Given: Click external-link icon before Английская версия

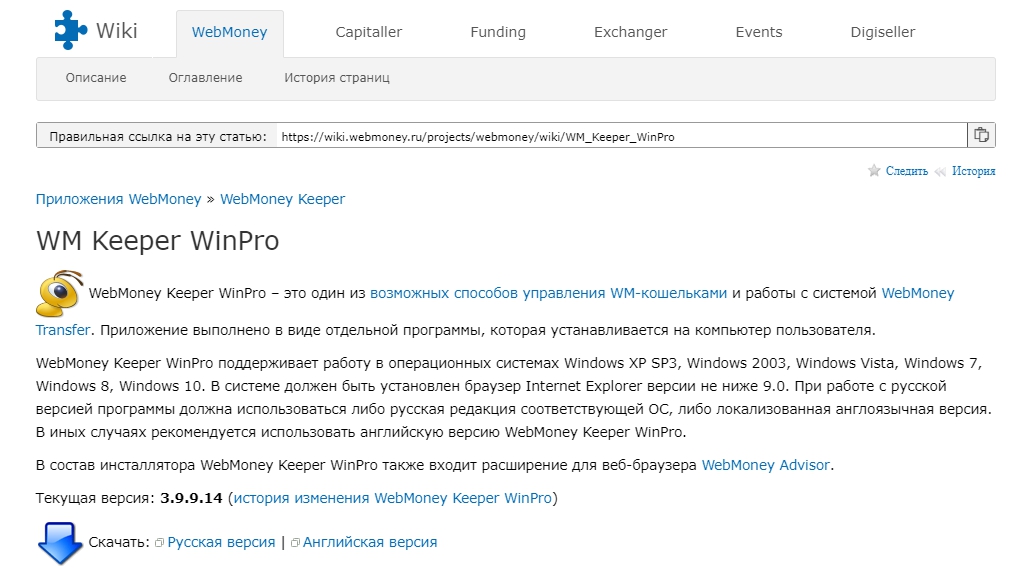Looking at the screenshot, I should (295, 543).
